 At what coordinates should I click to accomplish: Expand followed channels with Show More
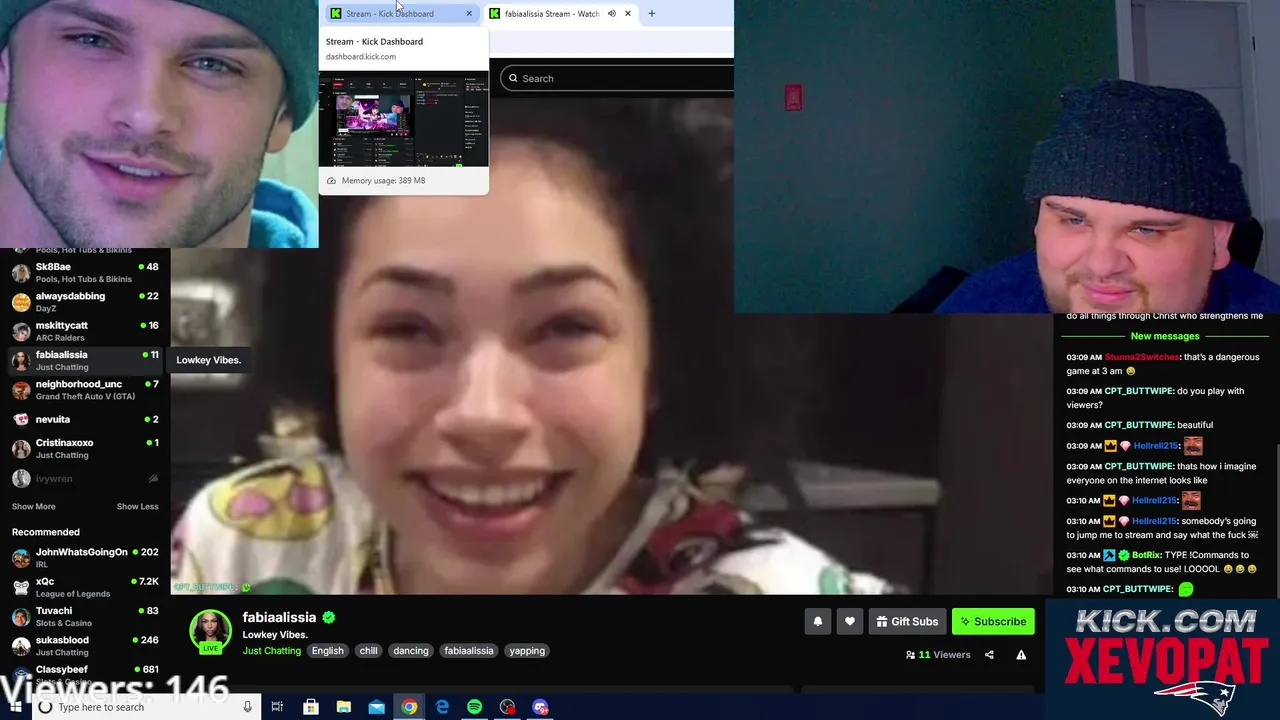(33, 507)
